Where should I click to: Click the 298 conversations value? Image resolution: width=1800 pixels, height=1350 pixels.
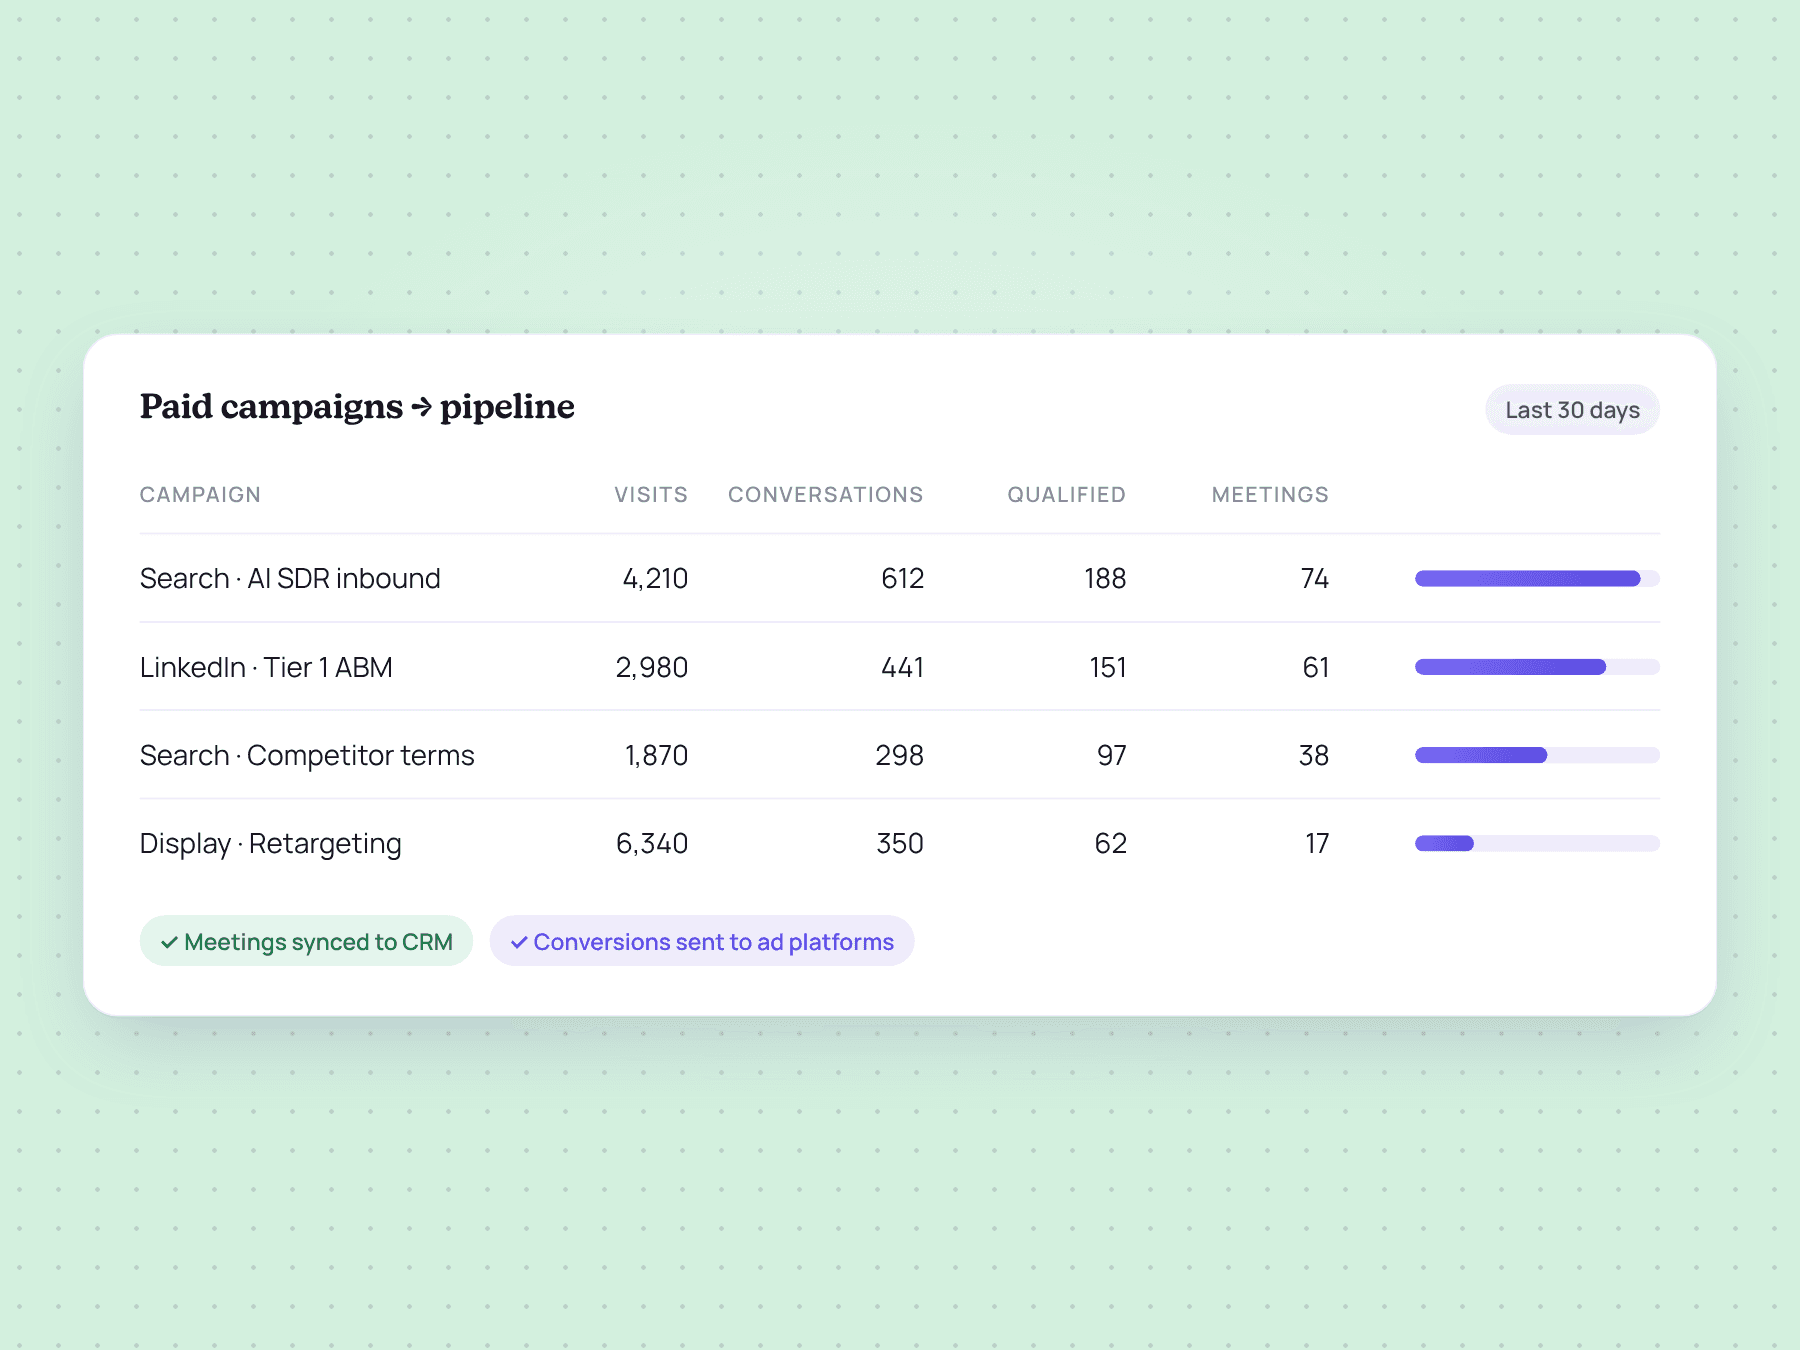pyautogui.click(x=899, y=756)
